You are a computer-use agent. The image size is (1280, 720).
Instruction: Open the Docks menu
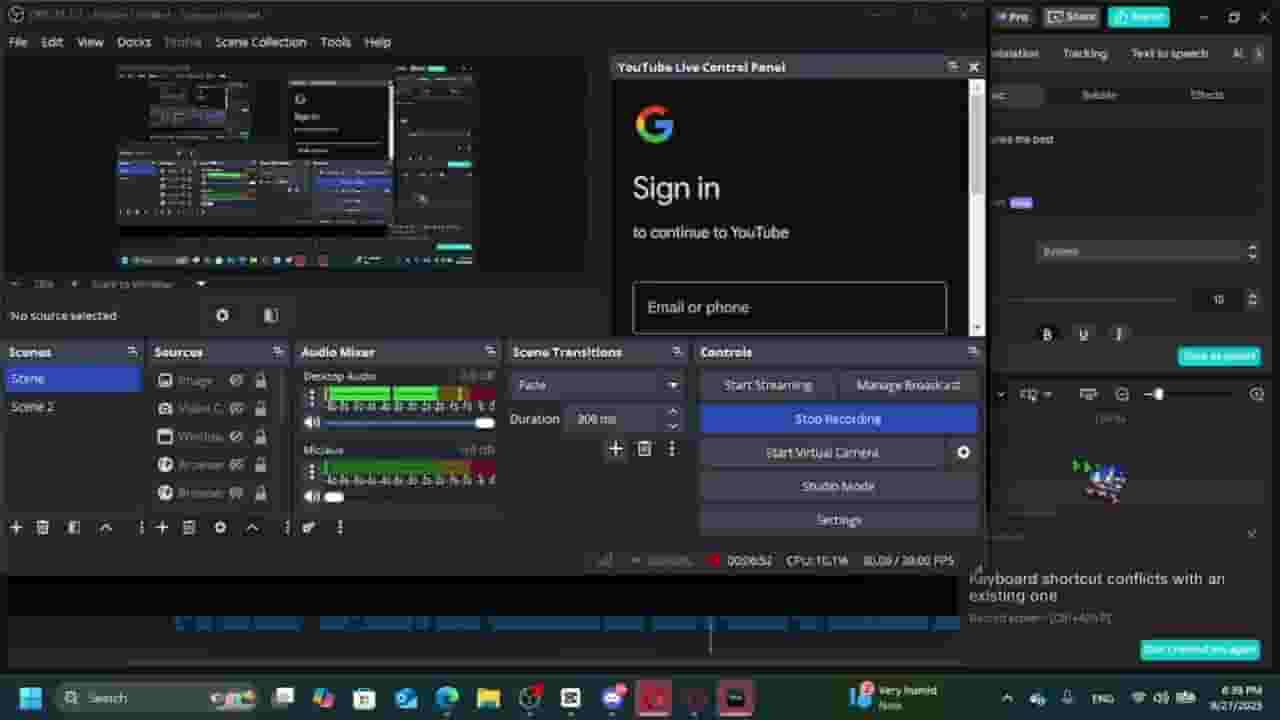click(134, 42)
